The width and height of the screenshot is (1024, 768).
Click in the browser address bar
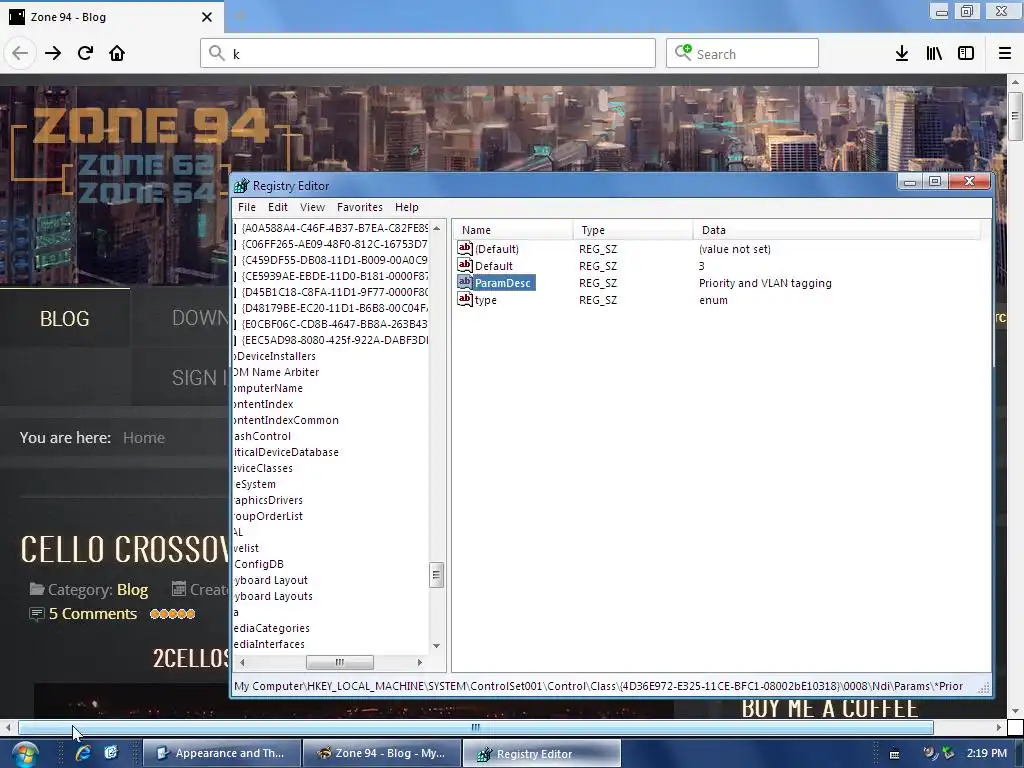(428, 53)
